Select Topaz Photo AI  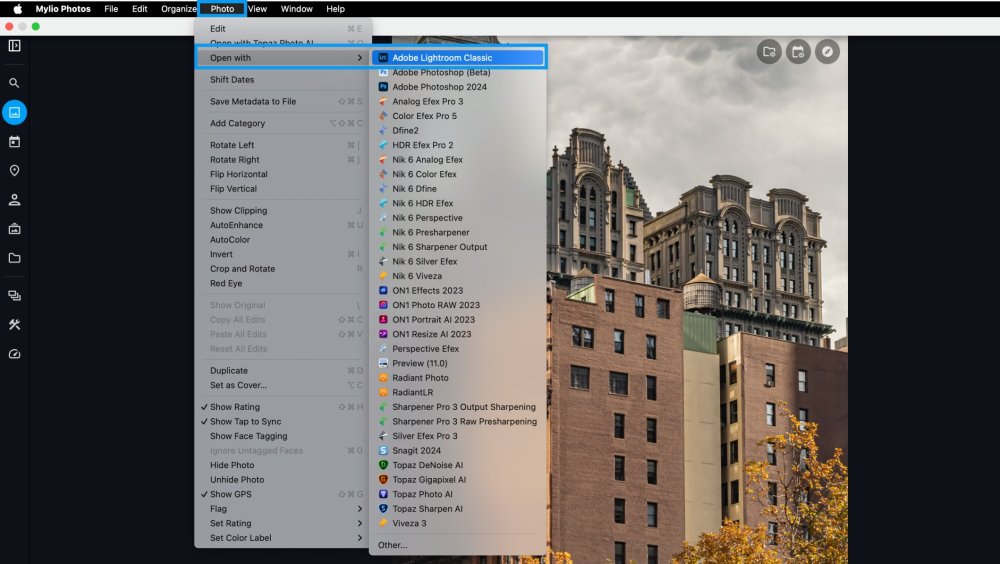coord(458,494)
